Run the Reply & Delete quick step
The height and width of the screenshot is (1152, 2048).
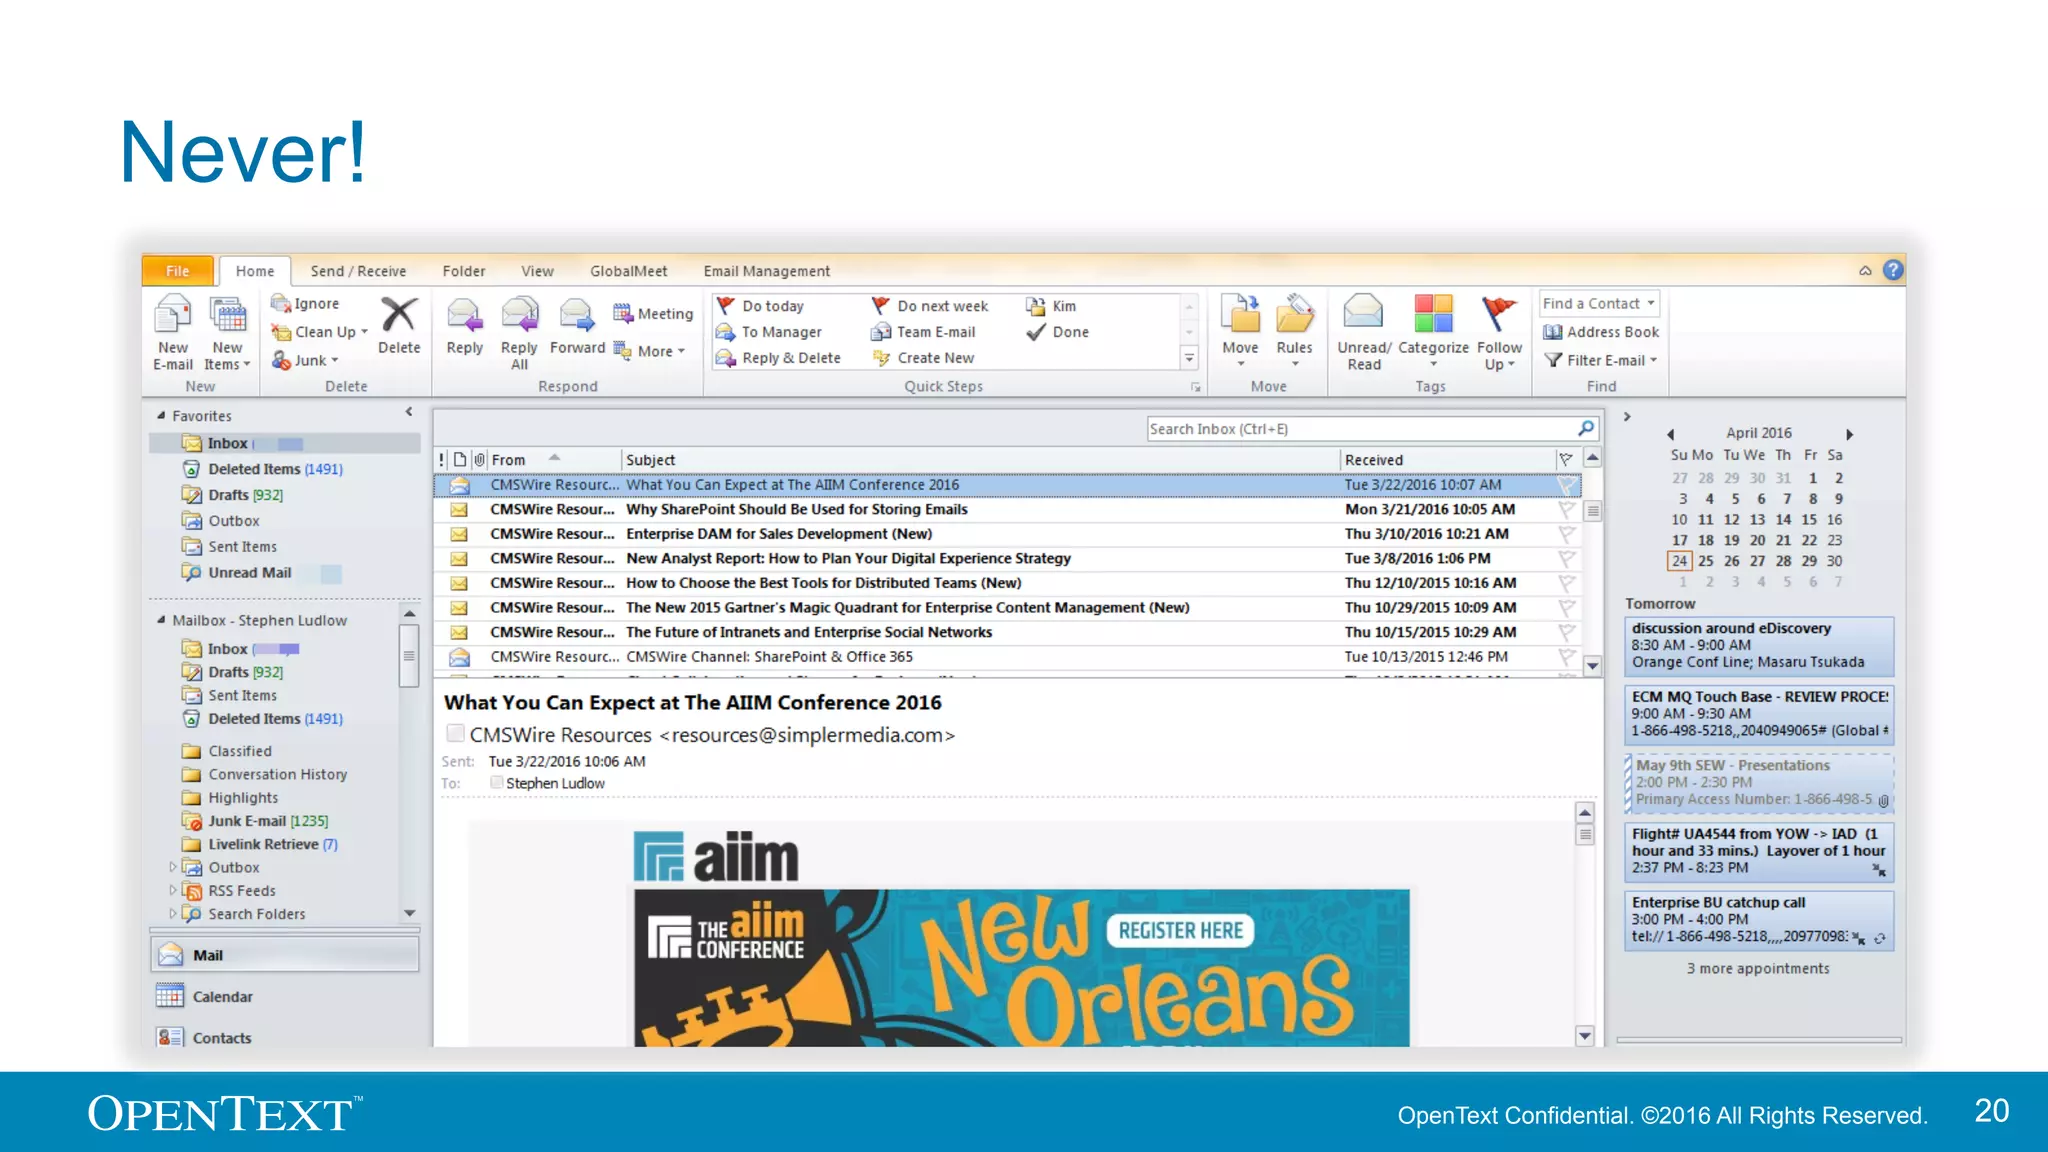[x=778, y=358]
